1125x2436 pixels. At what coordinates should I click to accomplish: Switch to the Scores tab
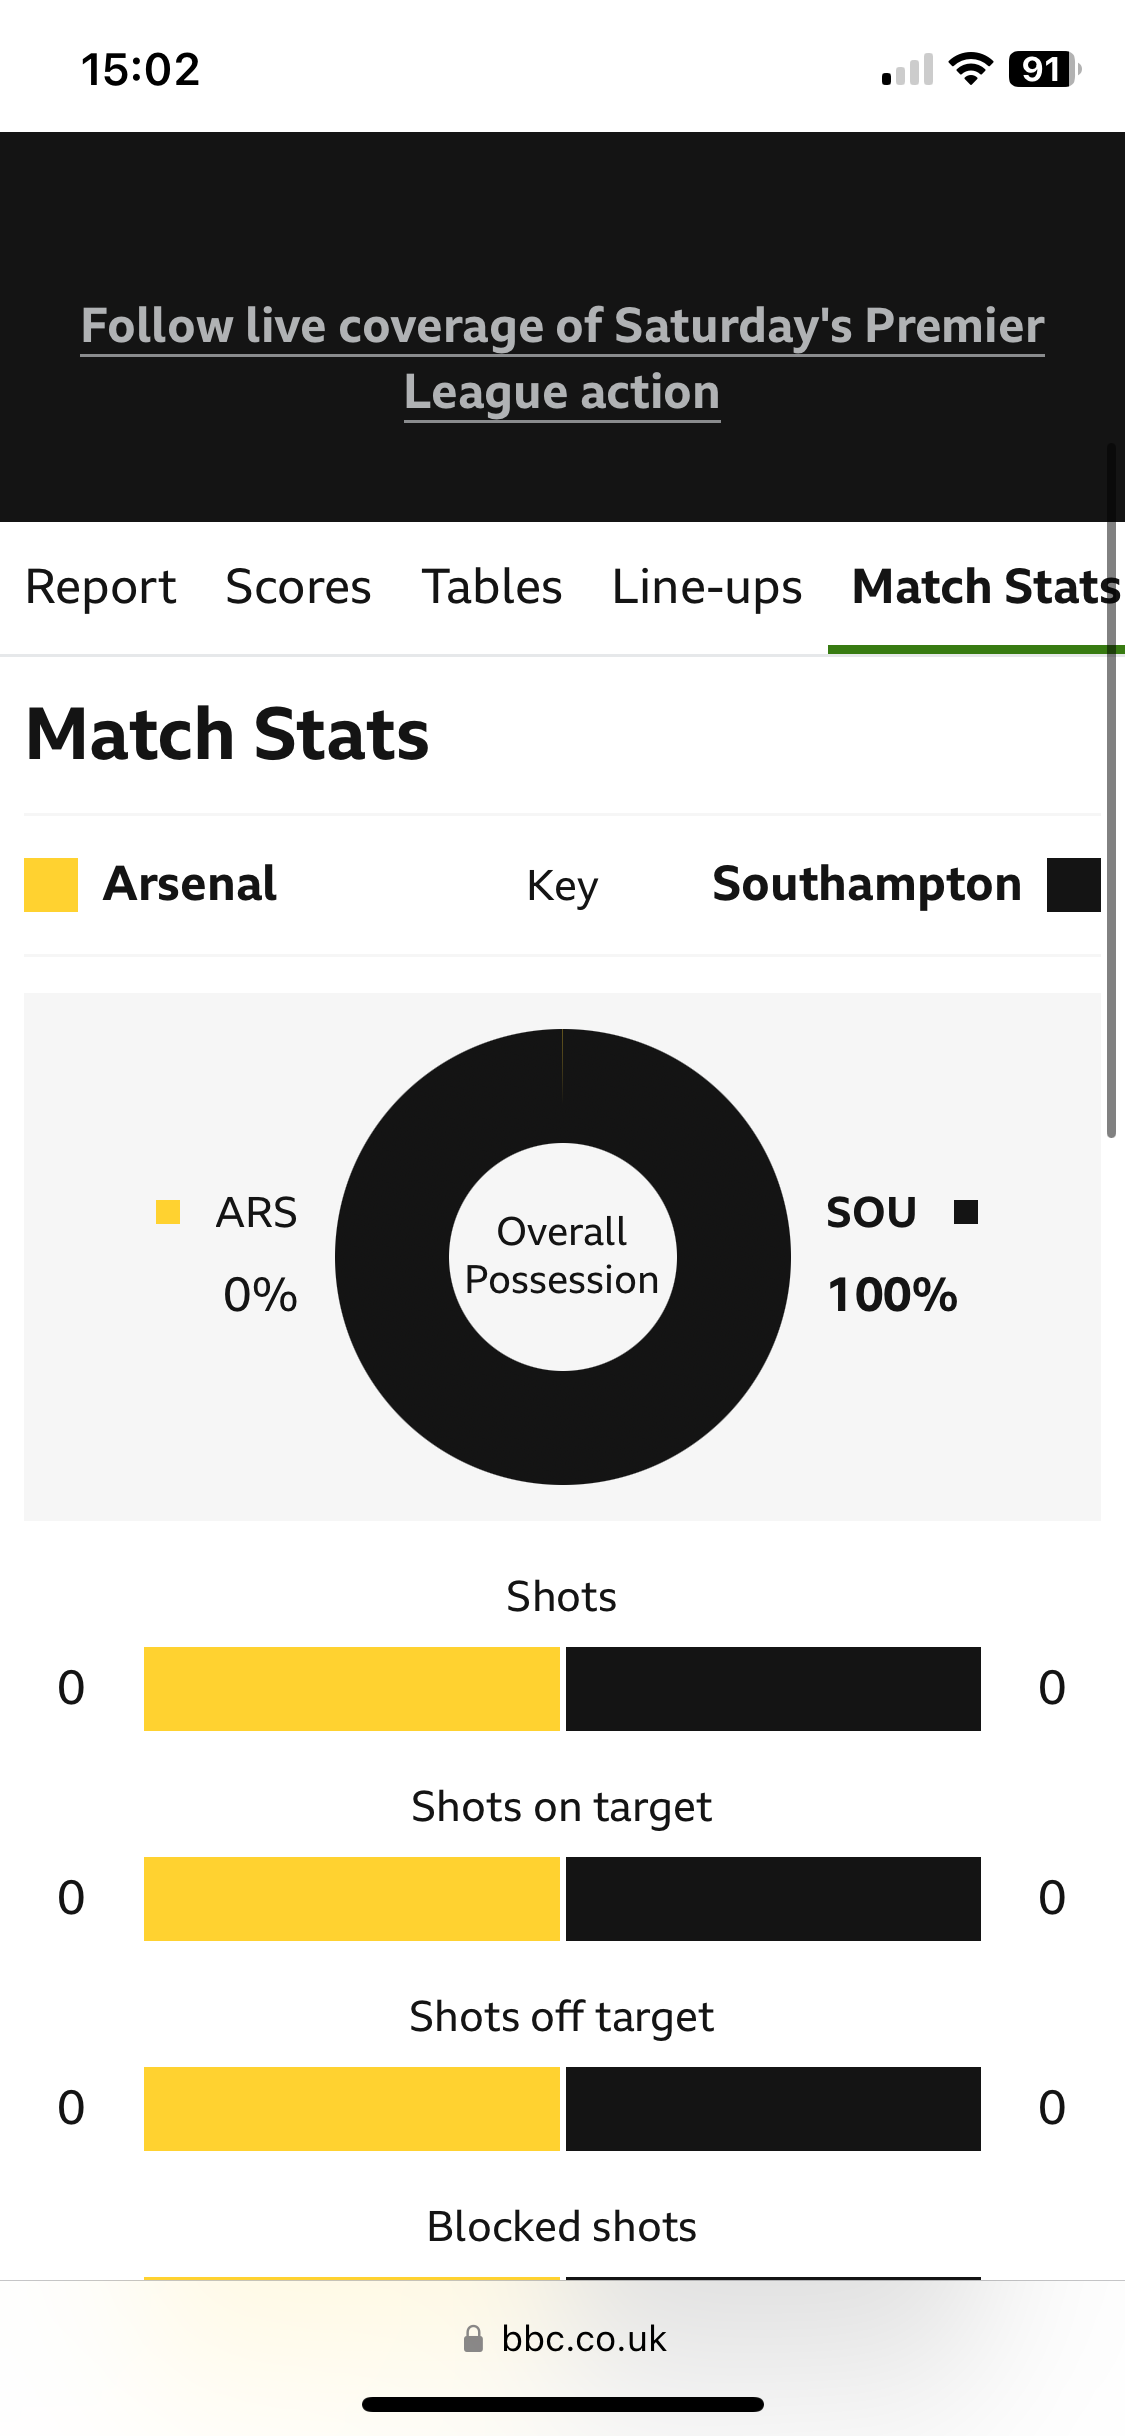[298, 587]
